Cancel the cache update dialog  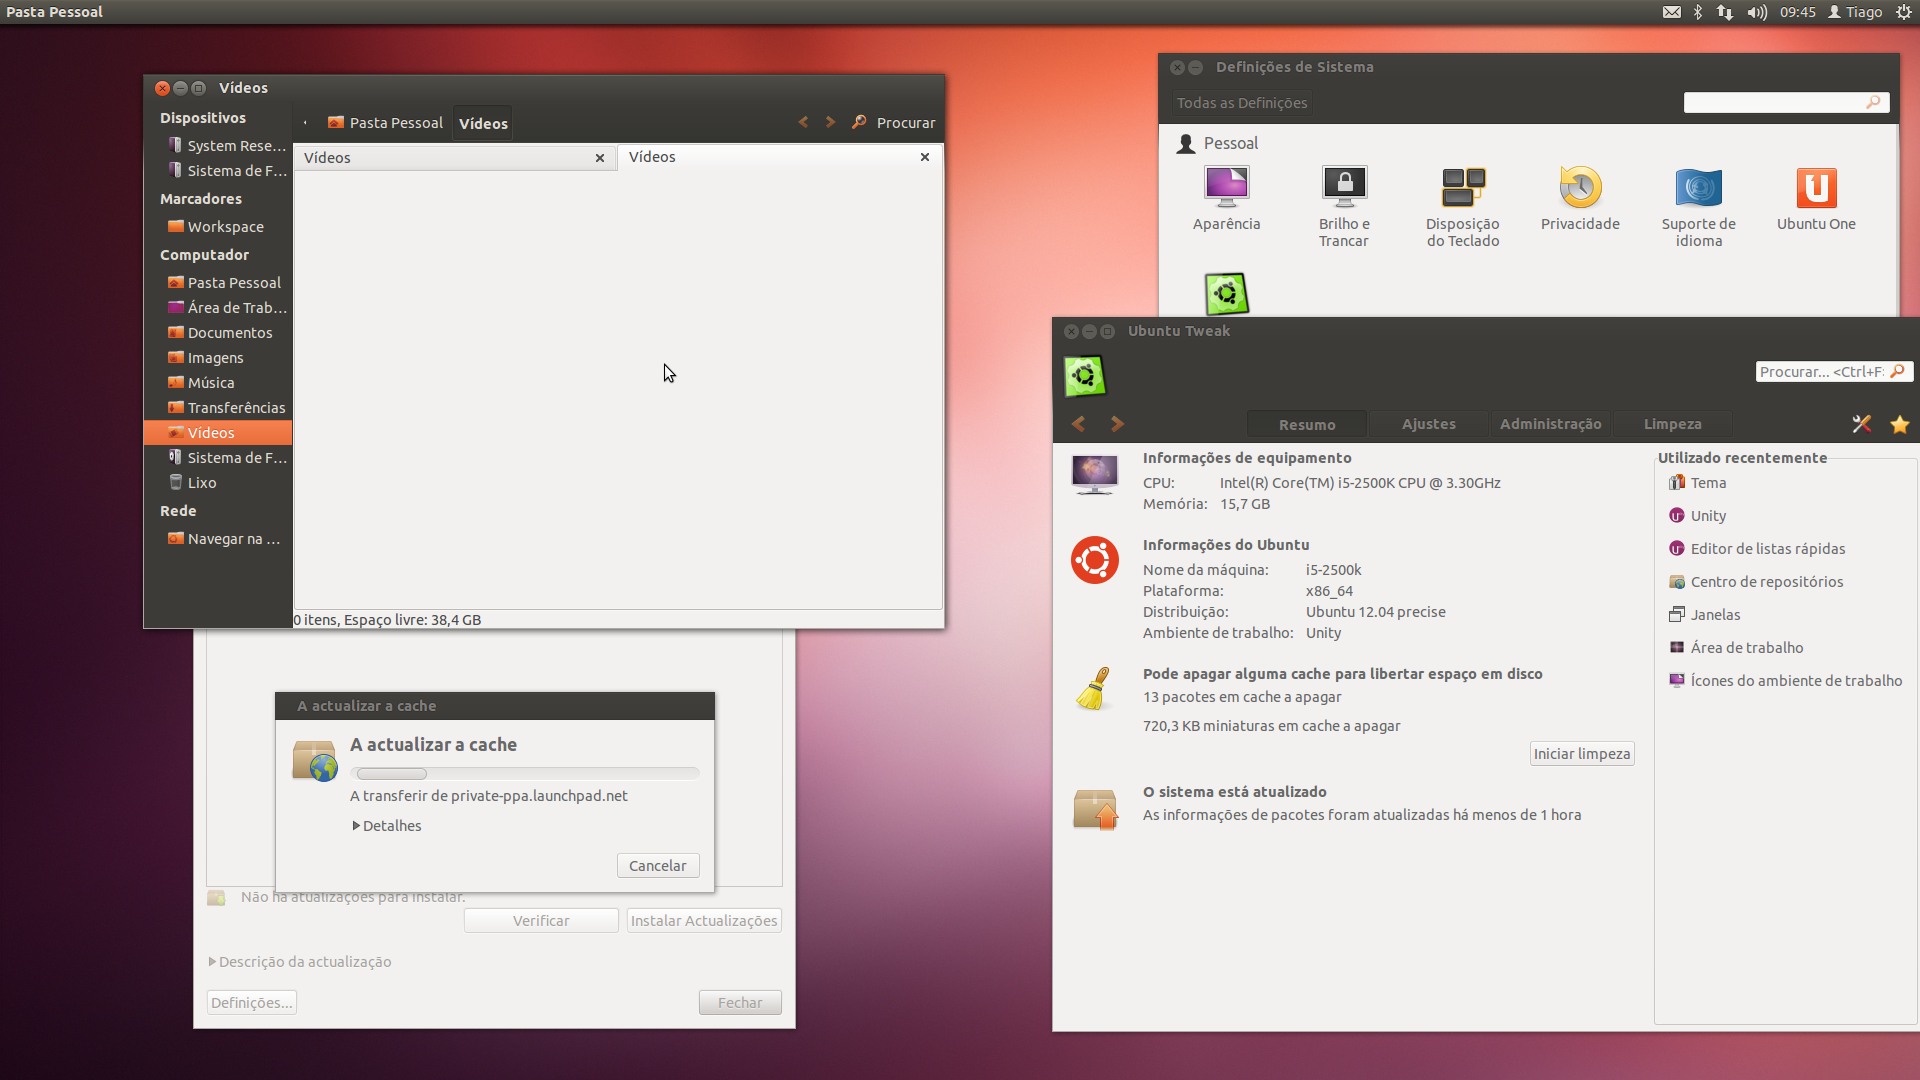pyautogui.click(x=657, y=866)
